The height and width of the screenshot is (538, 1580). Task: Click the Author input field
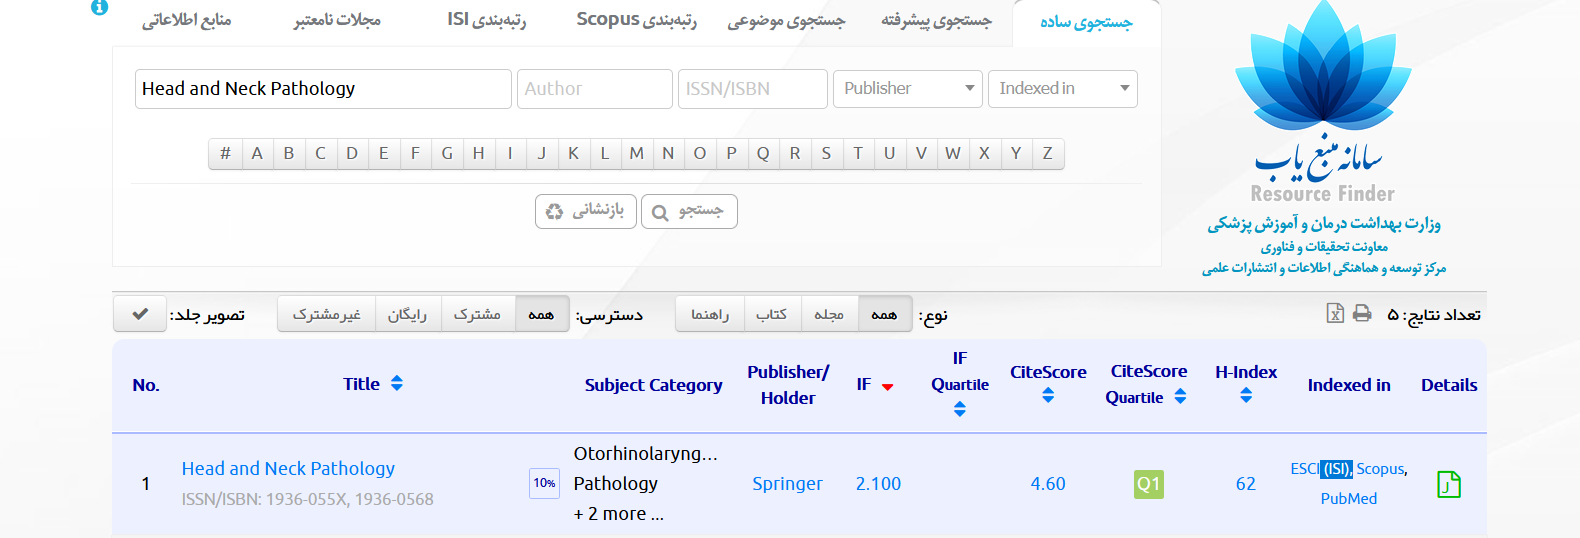[x=594, y=89]
